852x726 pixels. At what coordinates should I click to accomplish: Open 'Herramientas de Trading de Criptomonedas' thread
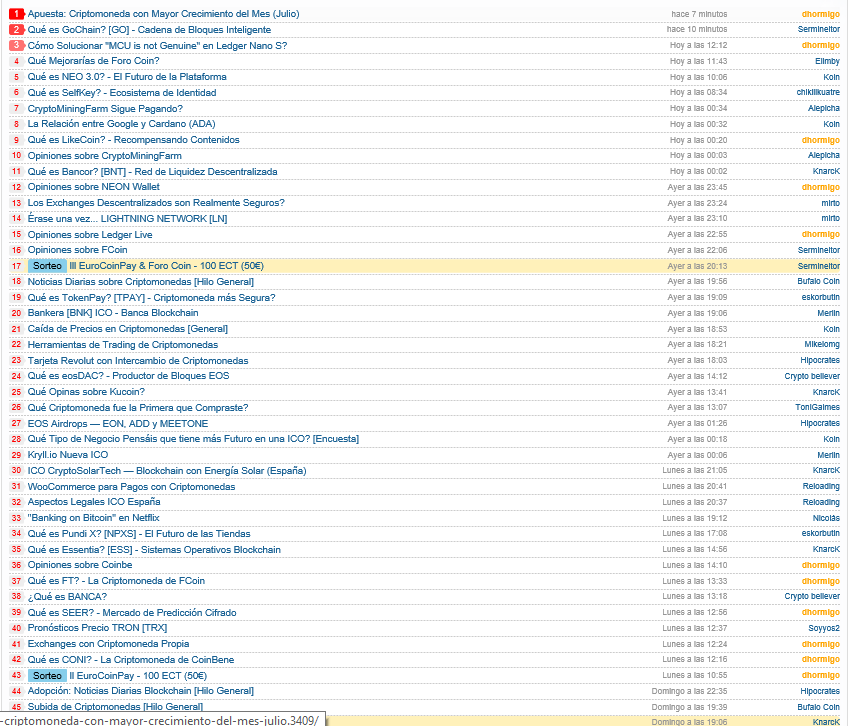coord(123,345)
